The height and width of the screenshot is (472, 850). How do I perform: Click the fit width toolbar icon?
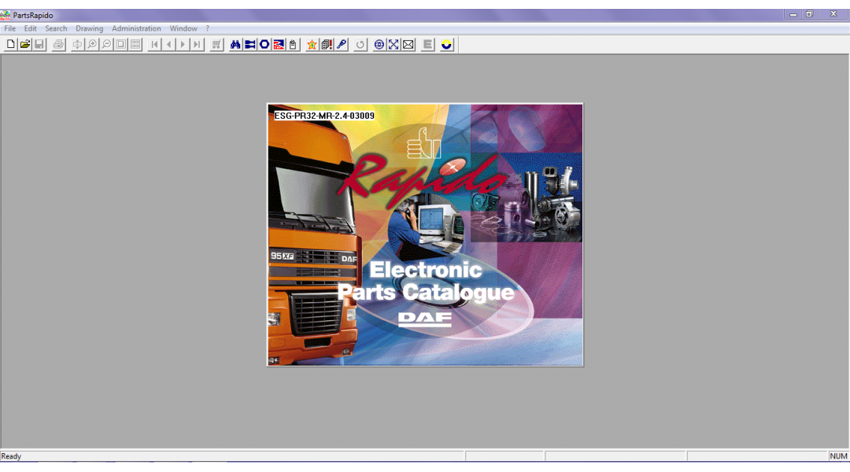tap(136, 44)
